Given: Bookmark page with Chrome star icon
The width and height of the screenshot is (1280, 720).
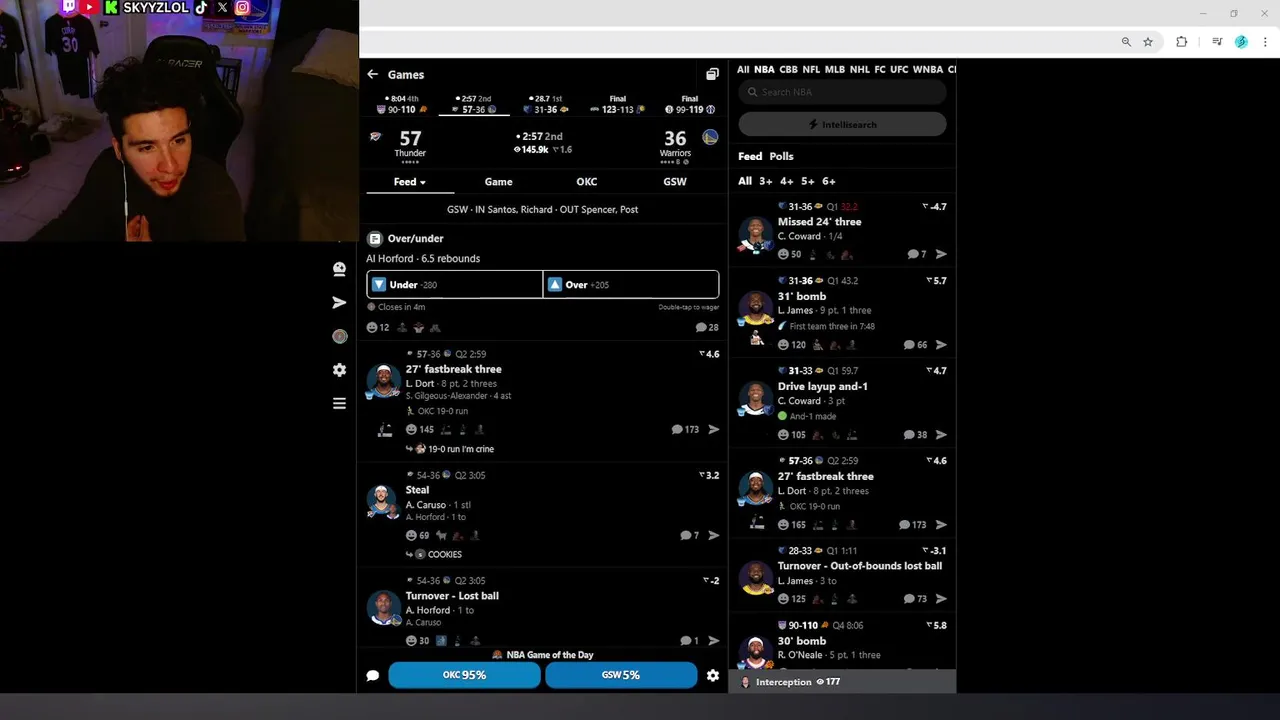Looking at the screenshot, I should (x=1148, y=42).
